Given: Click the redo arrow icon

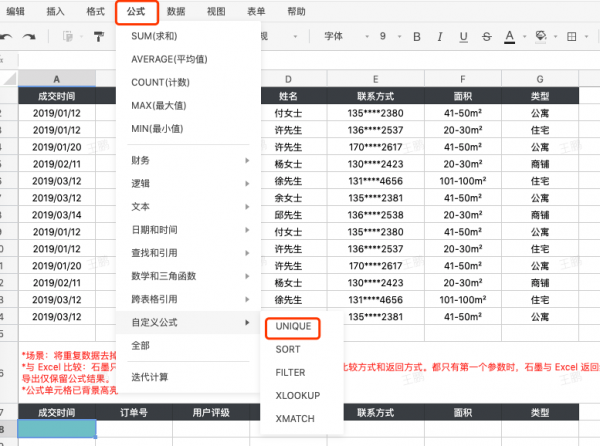Looking at the screenshot, I should pyautogui.click(x=29, y=37).
